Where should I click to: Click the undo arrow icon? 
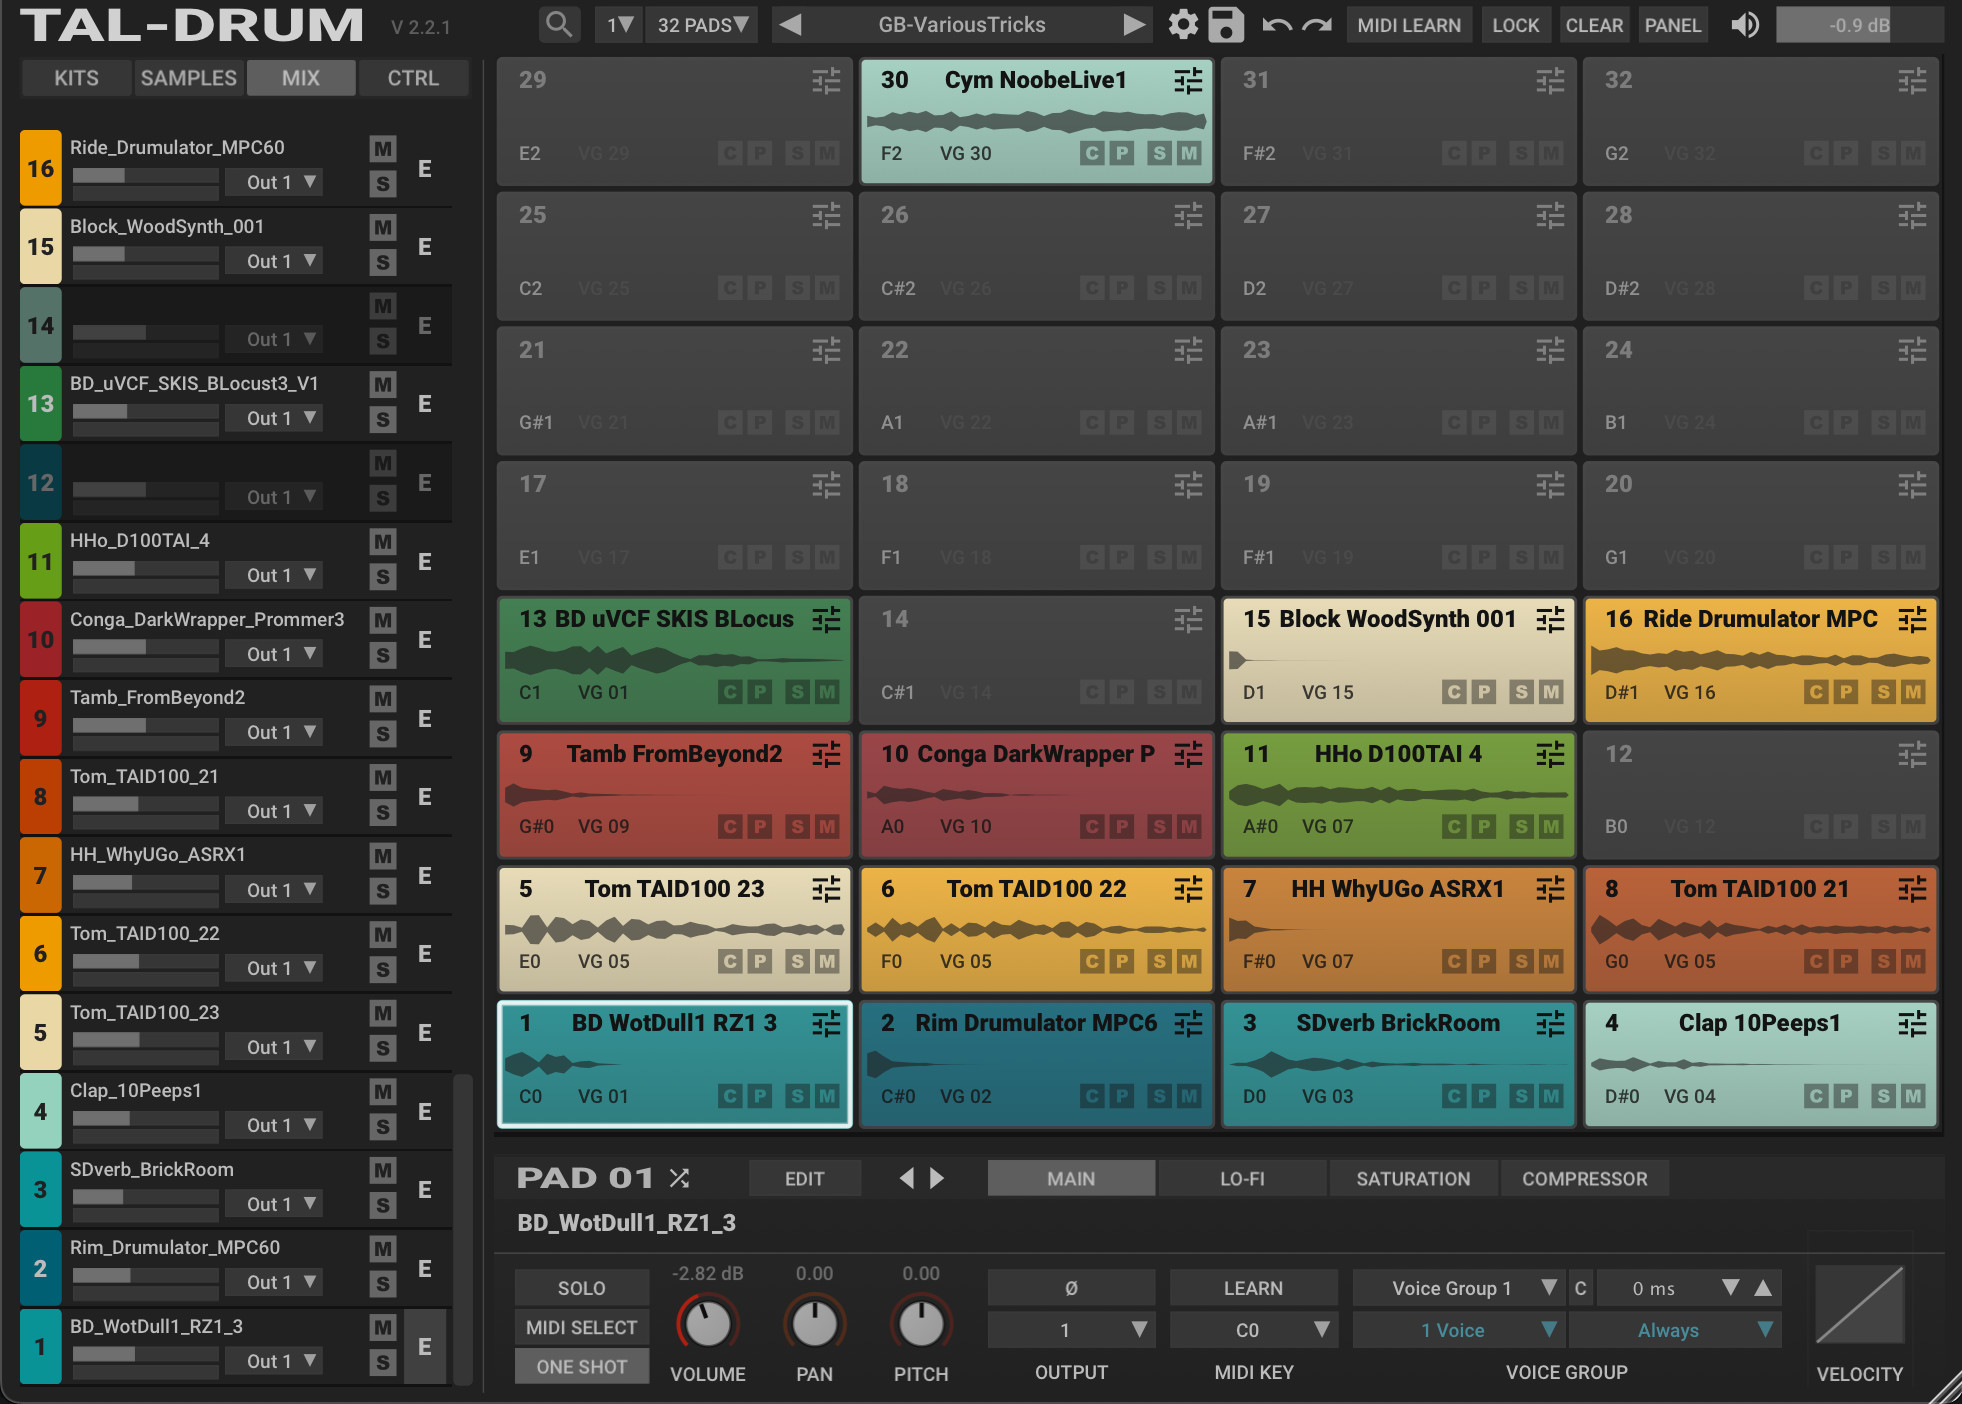(x=1276, y=25)
